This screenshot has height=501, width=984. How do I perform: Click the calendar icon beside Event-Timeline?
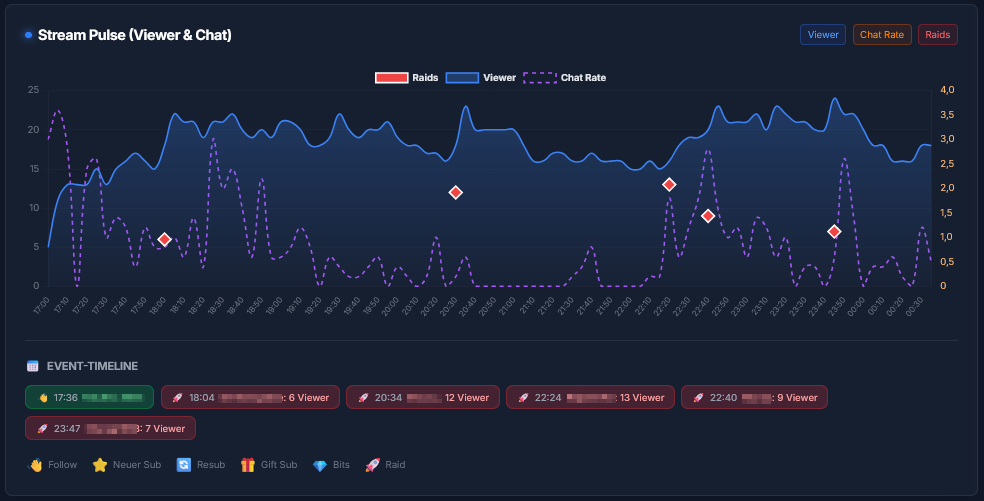[x=33, y=366]
